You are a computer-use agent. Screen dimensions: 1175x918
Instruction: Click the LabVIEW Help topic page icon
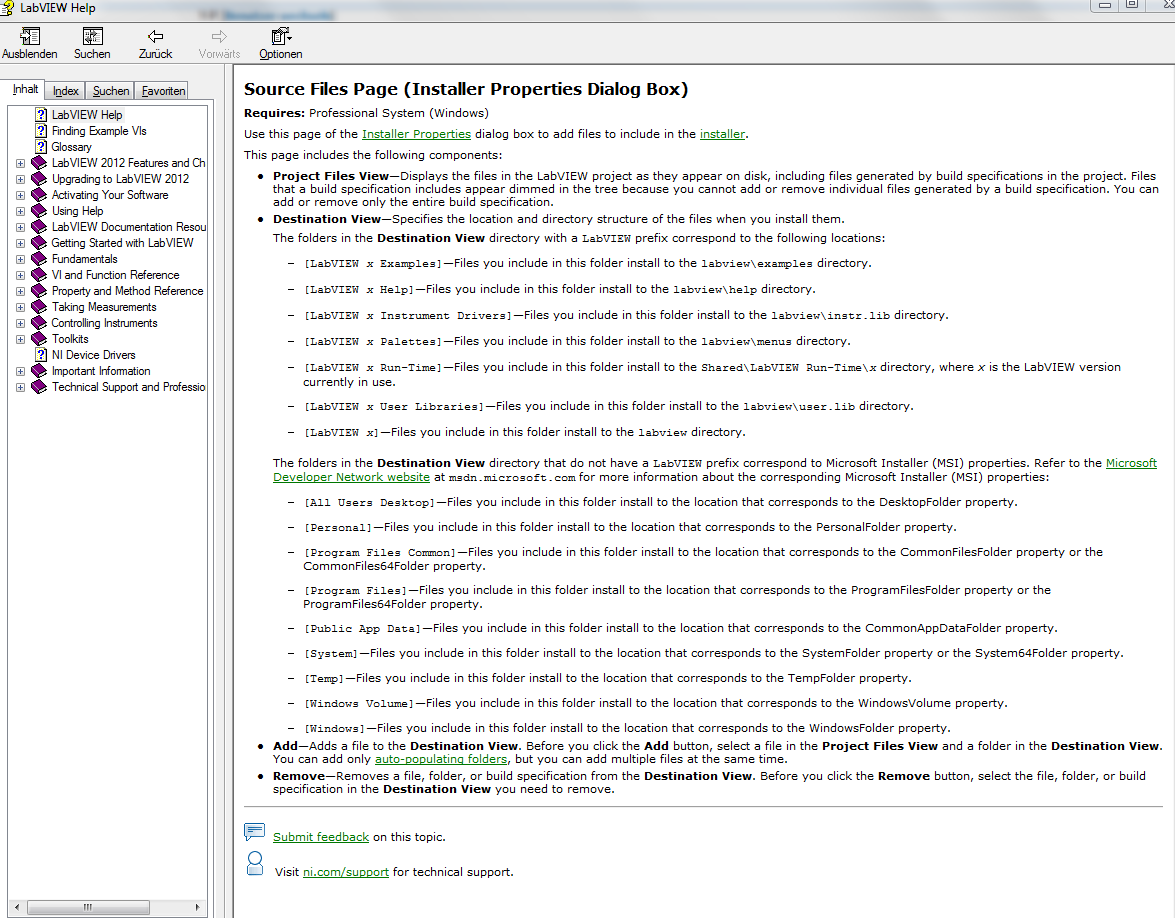click(41, 115)
